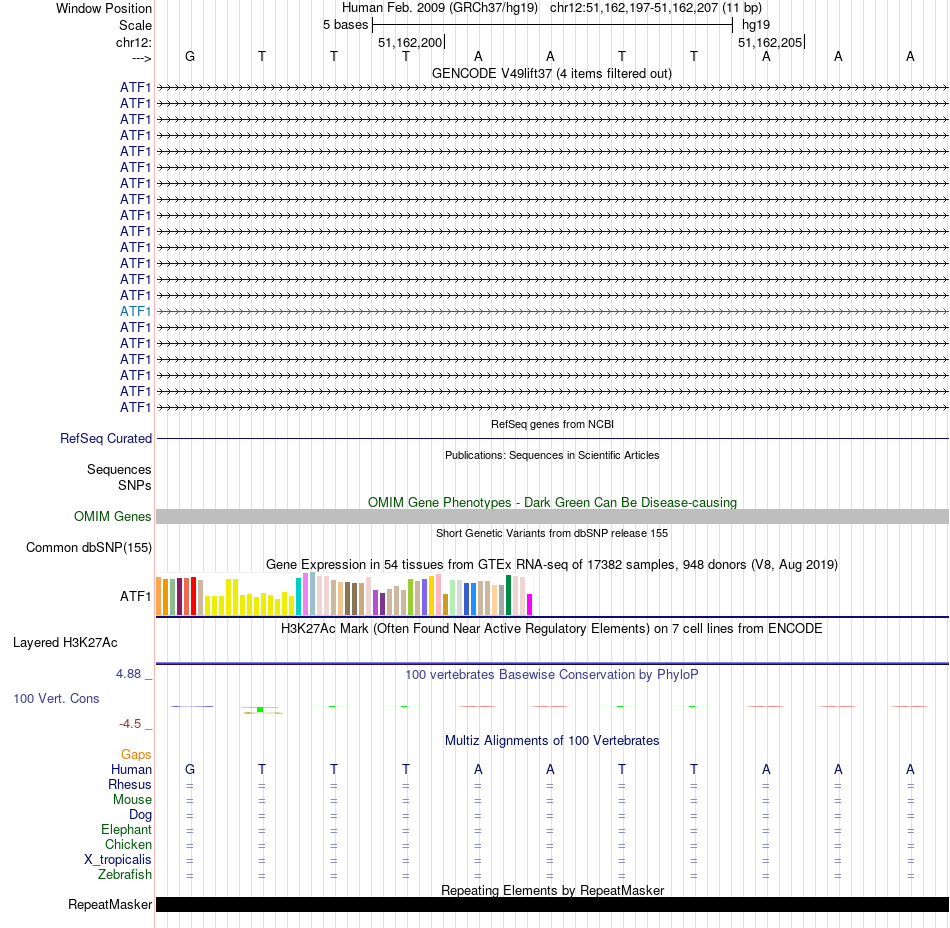Click the "Scale" track label
The image size is (950, 928).
click(135, 25)
